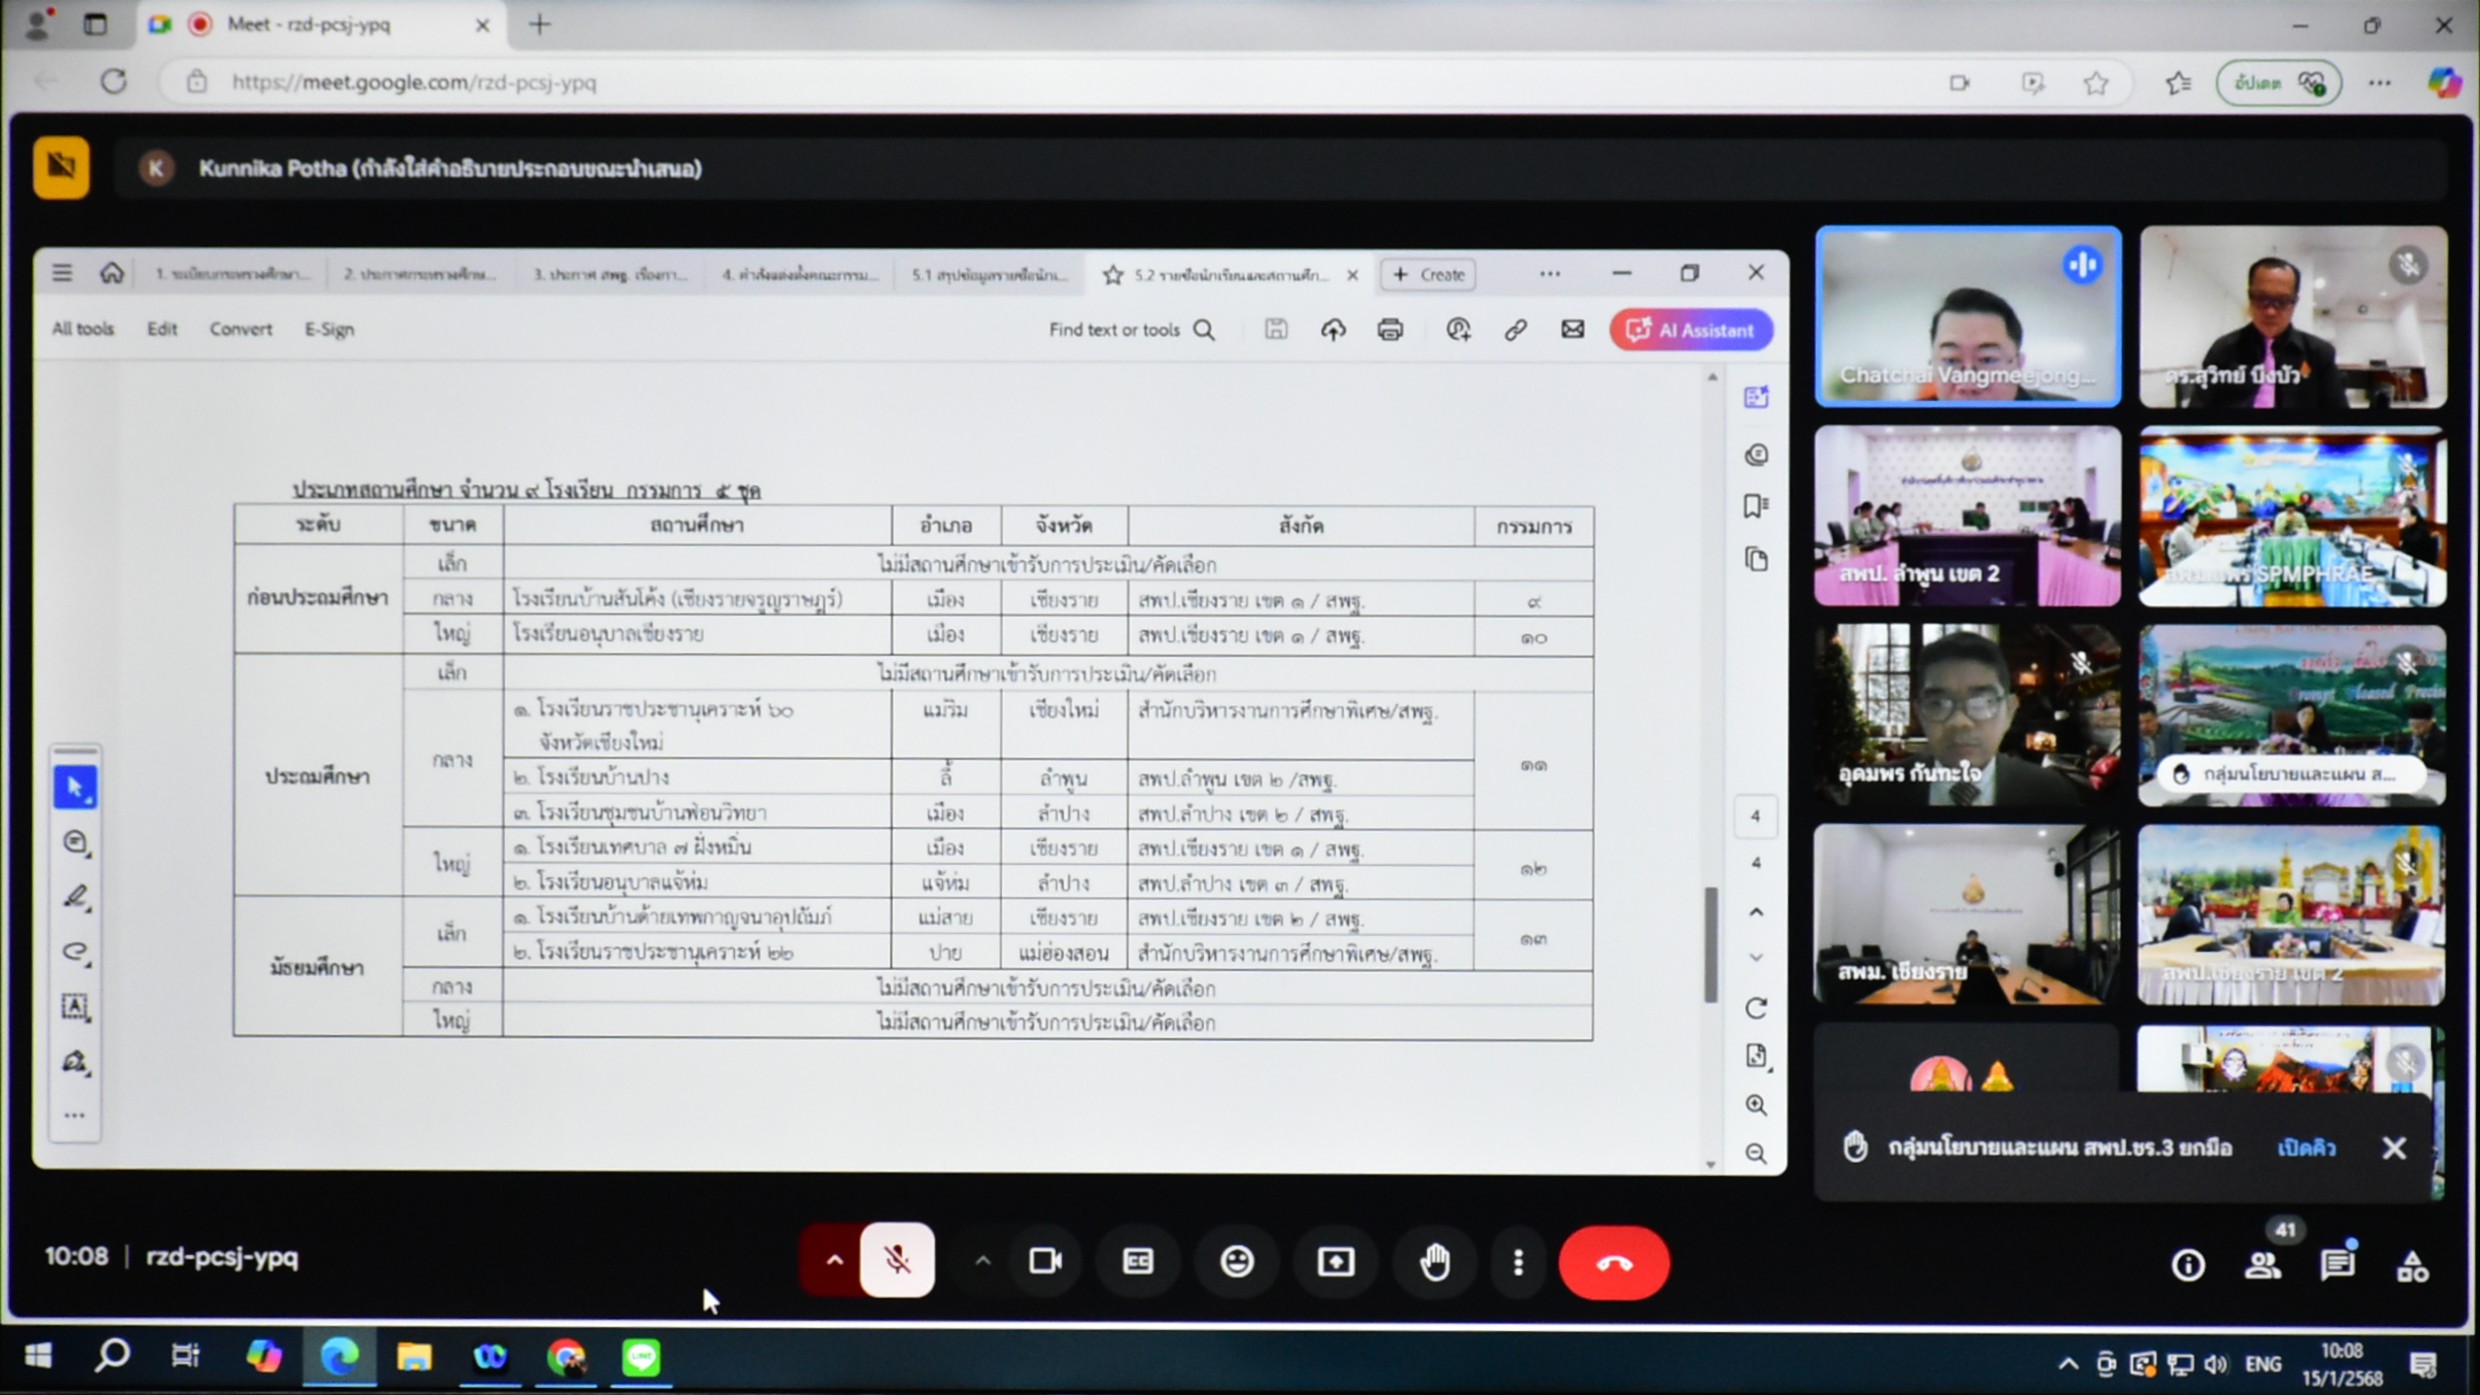Open the page thumbnails panel icon
This screenshot has width=2480, height=1395.
coord(1756,559)
